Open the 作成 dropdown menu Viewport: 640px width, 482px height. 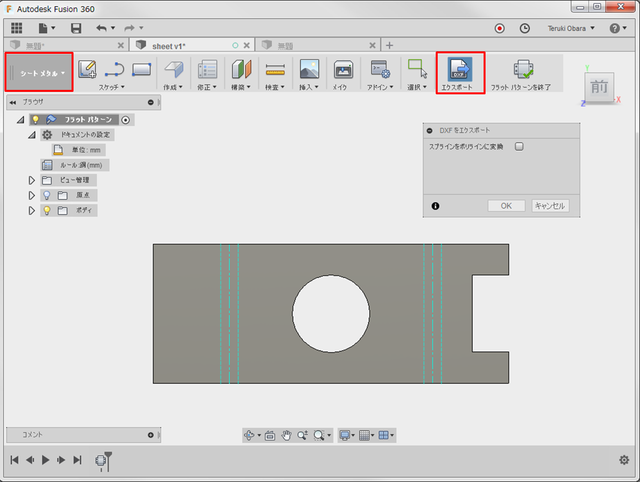pos(173,87)
